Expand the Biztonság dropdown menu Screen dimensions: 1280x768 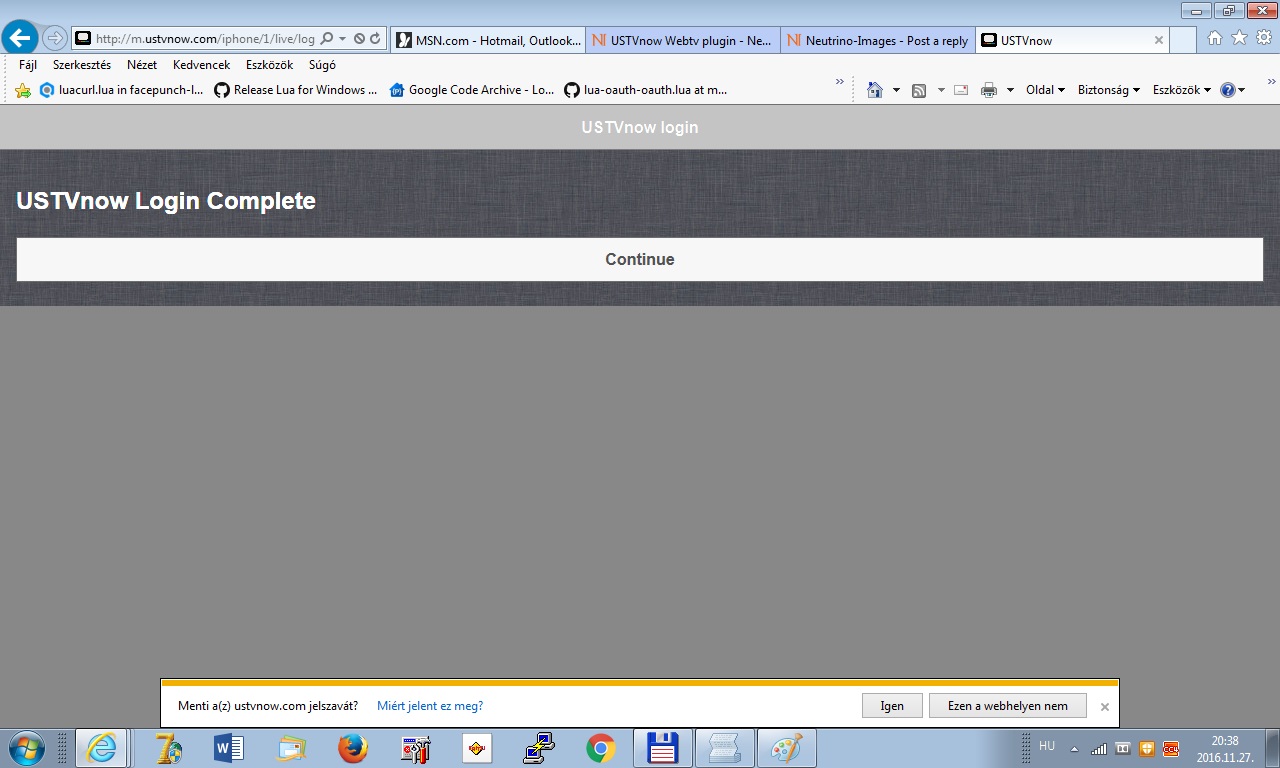point(1108,90)
